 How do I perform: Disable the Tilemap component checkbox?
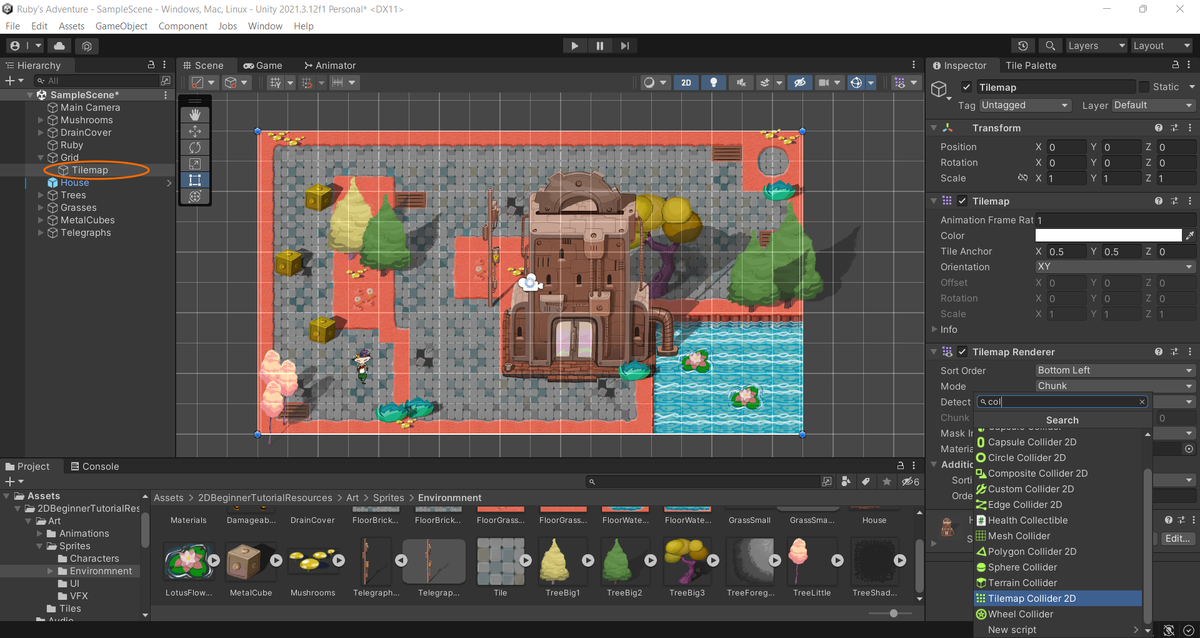[x=962, y=201]
